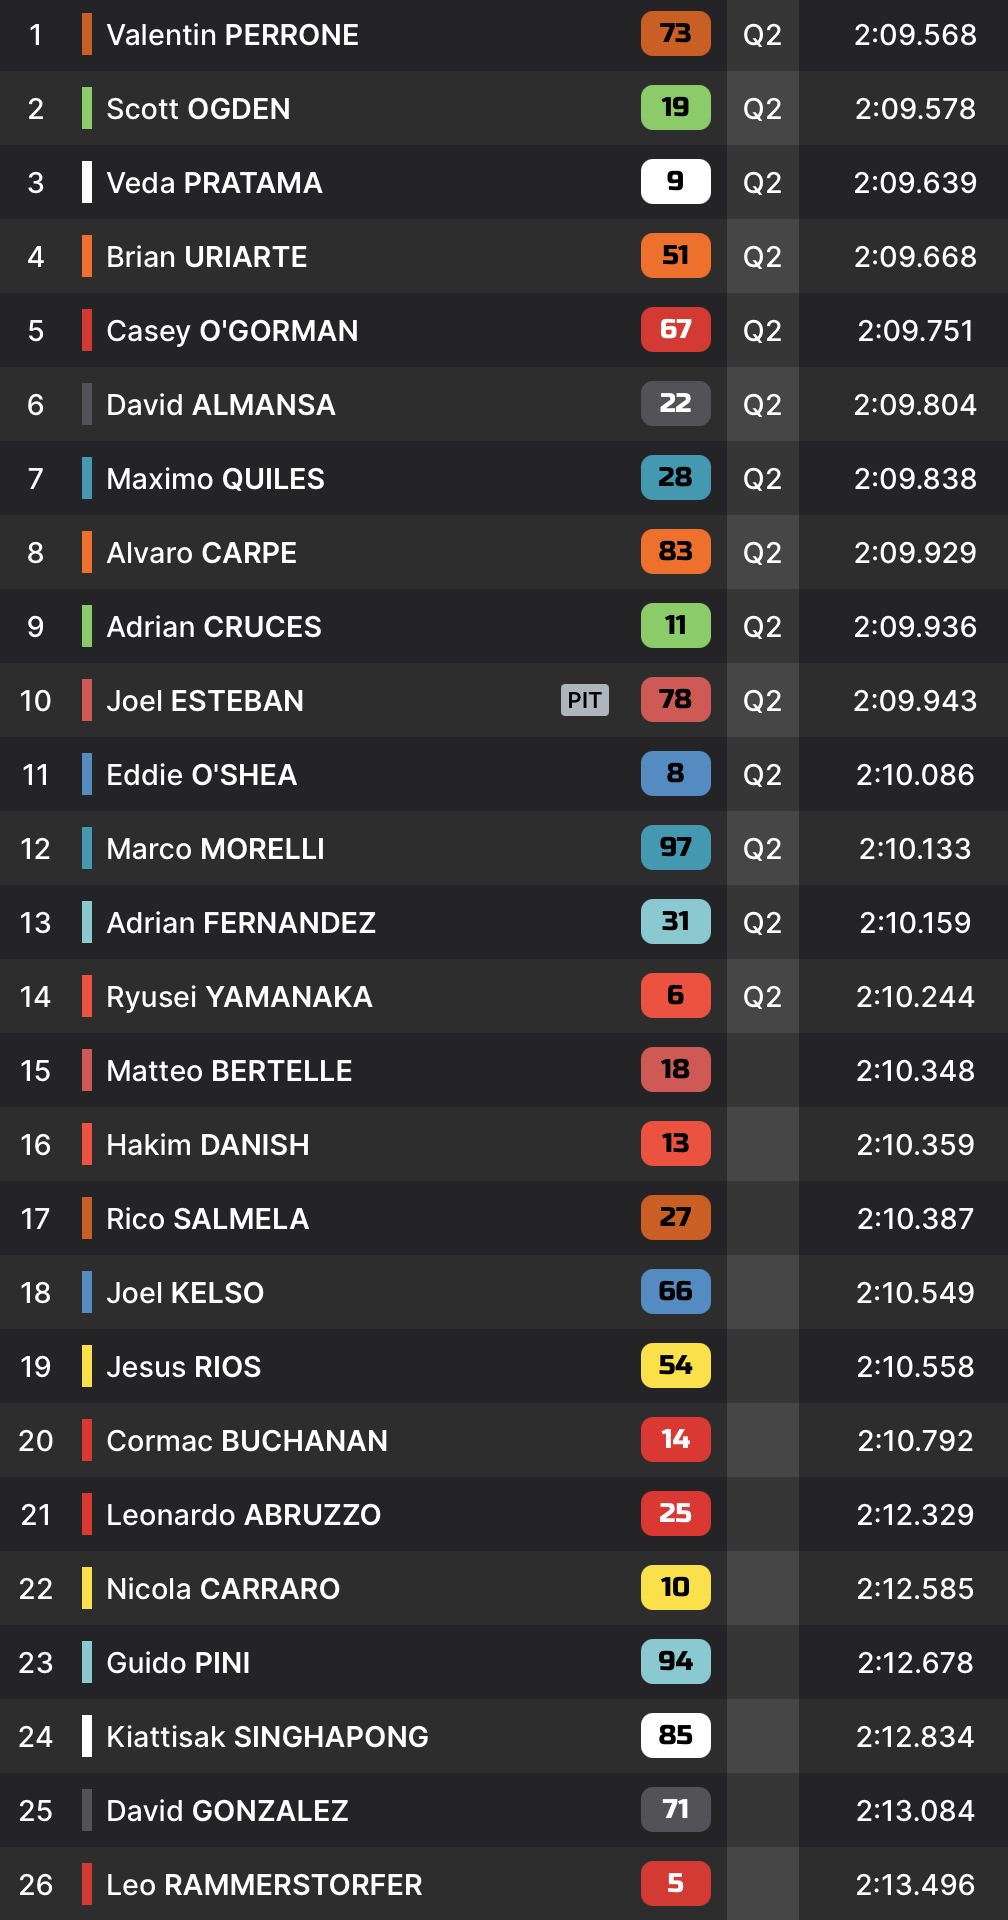Viewport: 1008px width, 1920px height.
Task: Click the Q2 label for Marco MORELLI
Action: pos(762,848)
